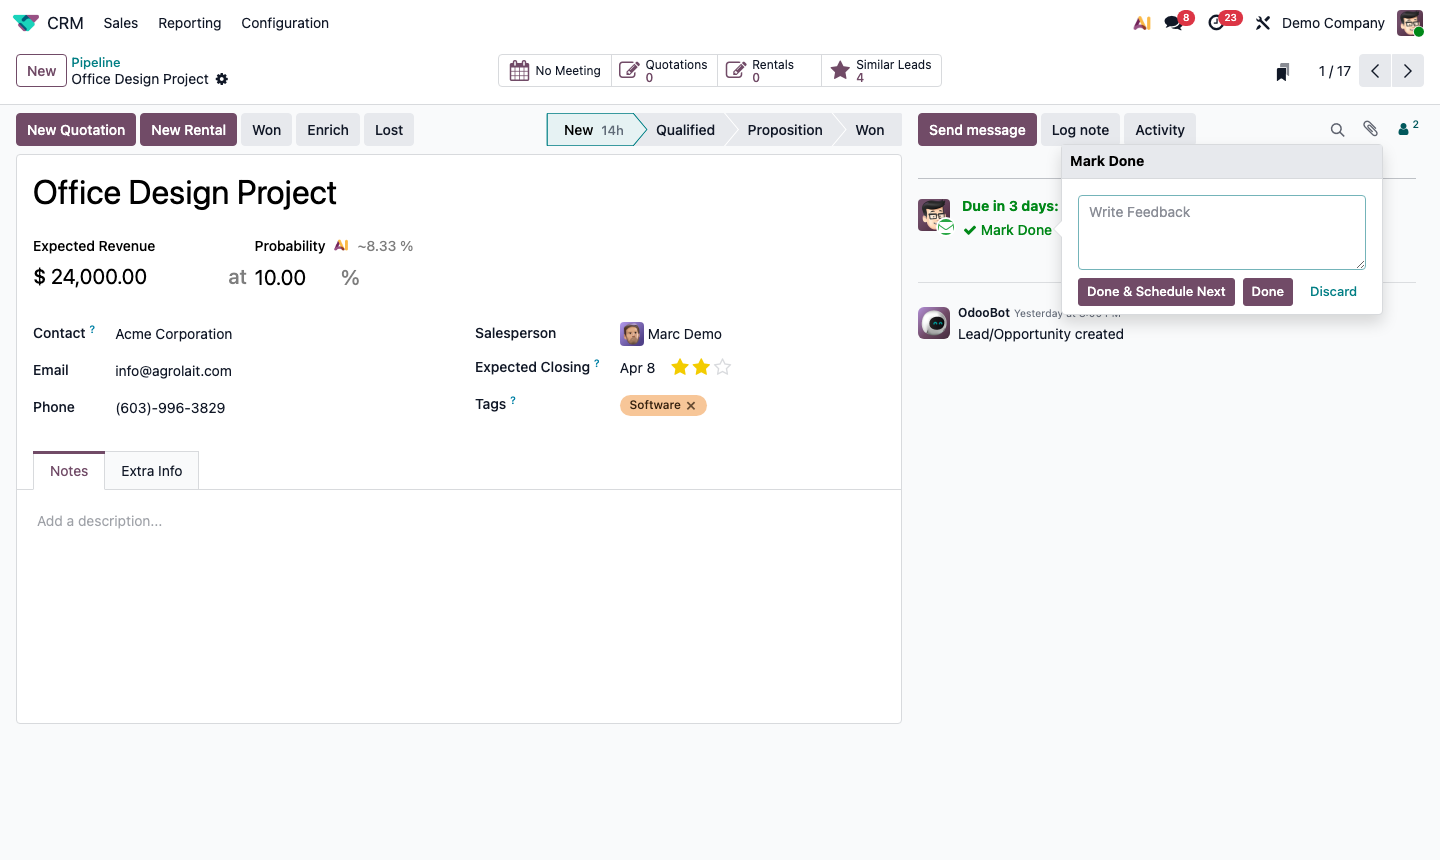Click the followers person icon showing 2
Viewport: 1440px width, 860px height.
1404,128
